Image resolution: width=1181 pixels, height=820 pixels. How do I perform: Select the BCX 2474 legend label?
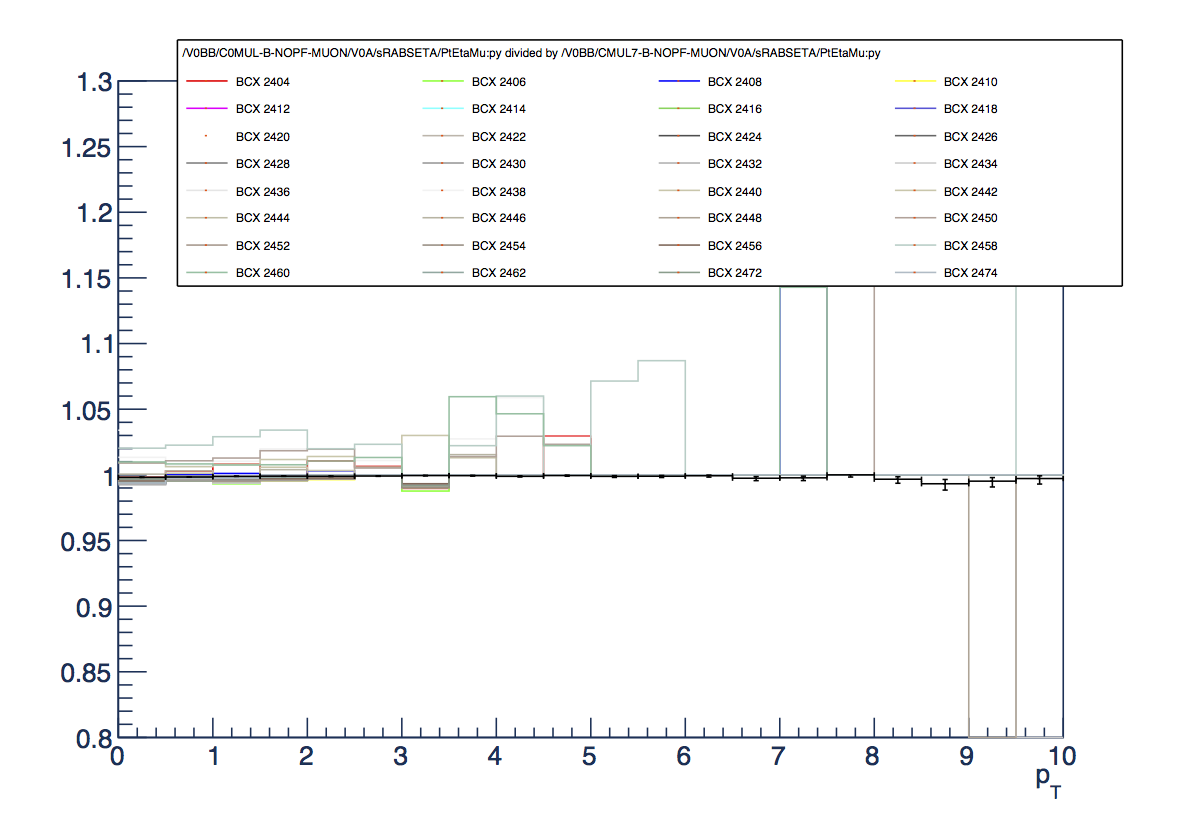pyautogui.click(x=970, y=273)
